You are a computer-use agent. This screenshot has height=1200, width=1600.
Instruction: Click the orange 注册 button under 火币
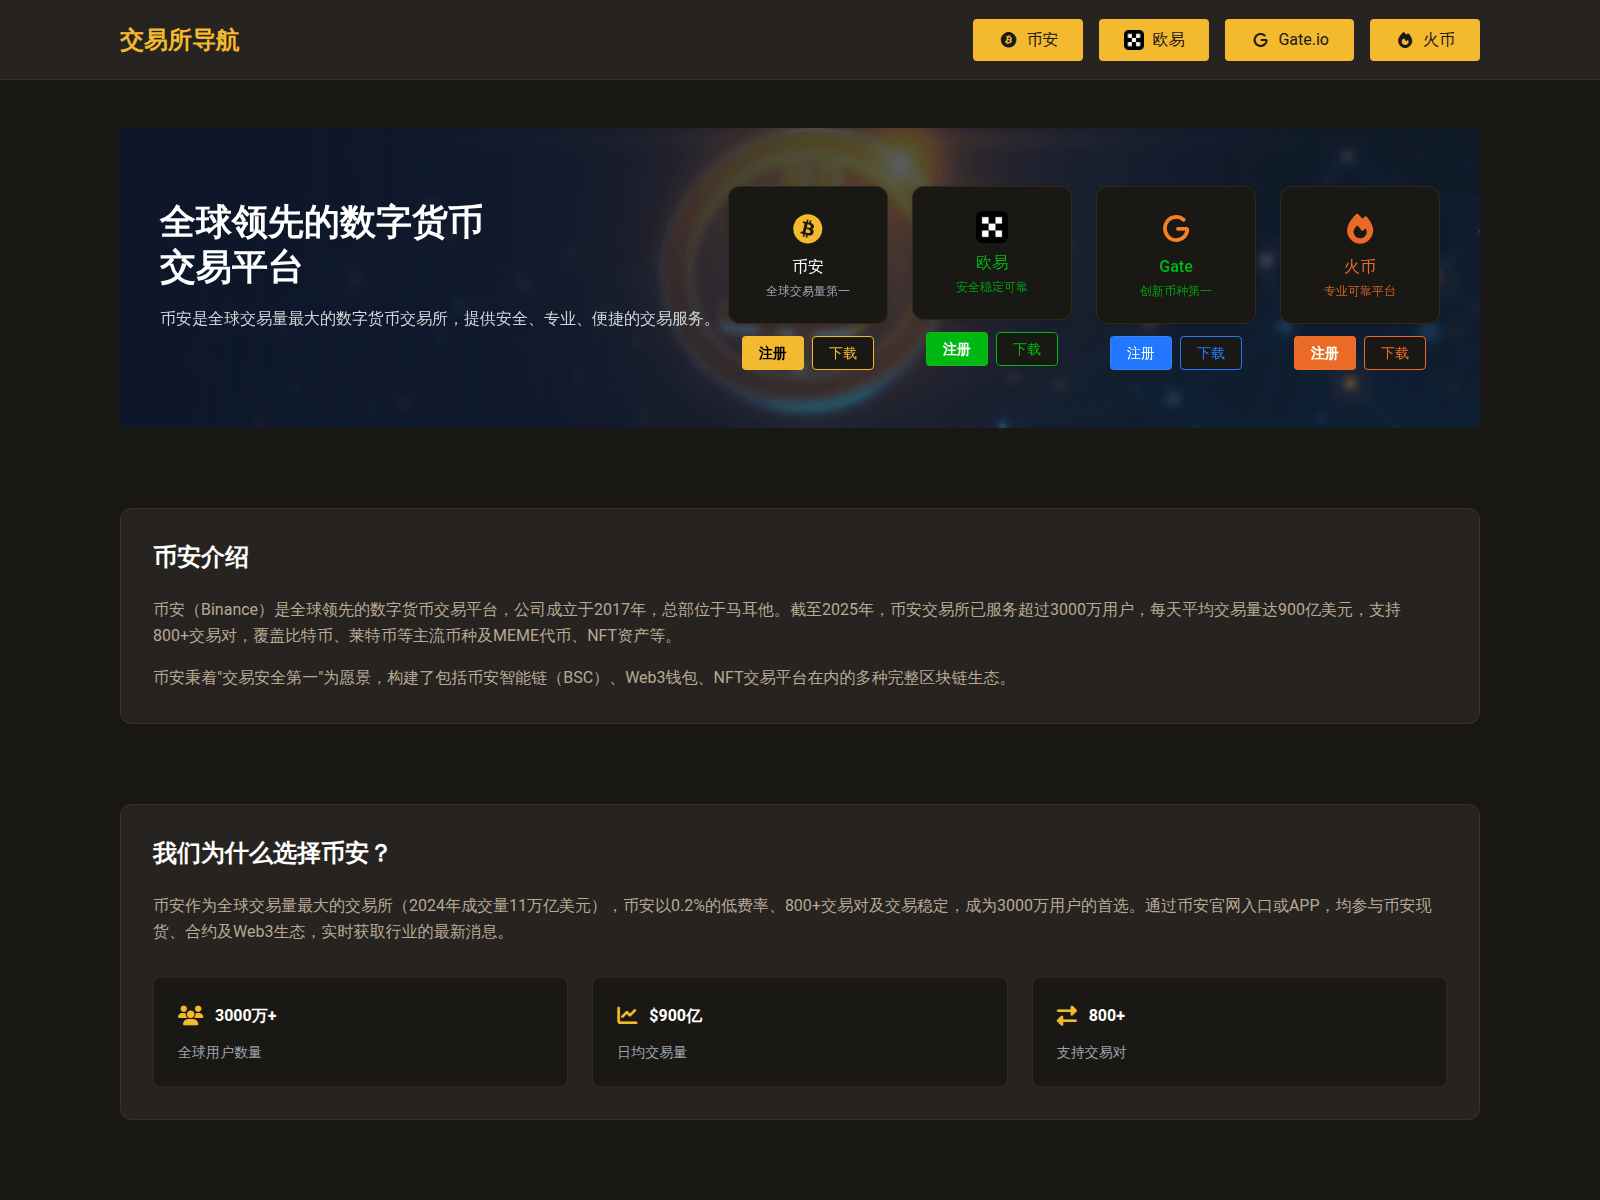1324,353
